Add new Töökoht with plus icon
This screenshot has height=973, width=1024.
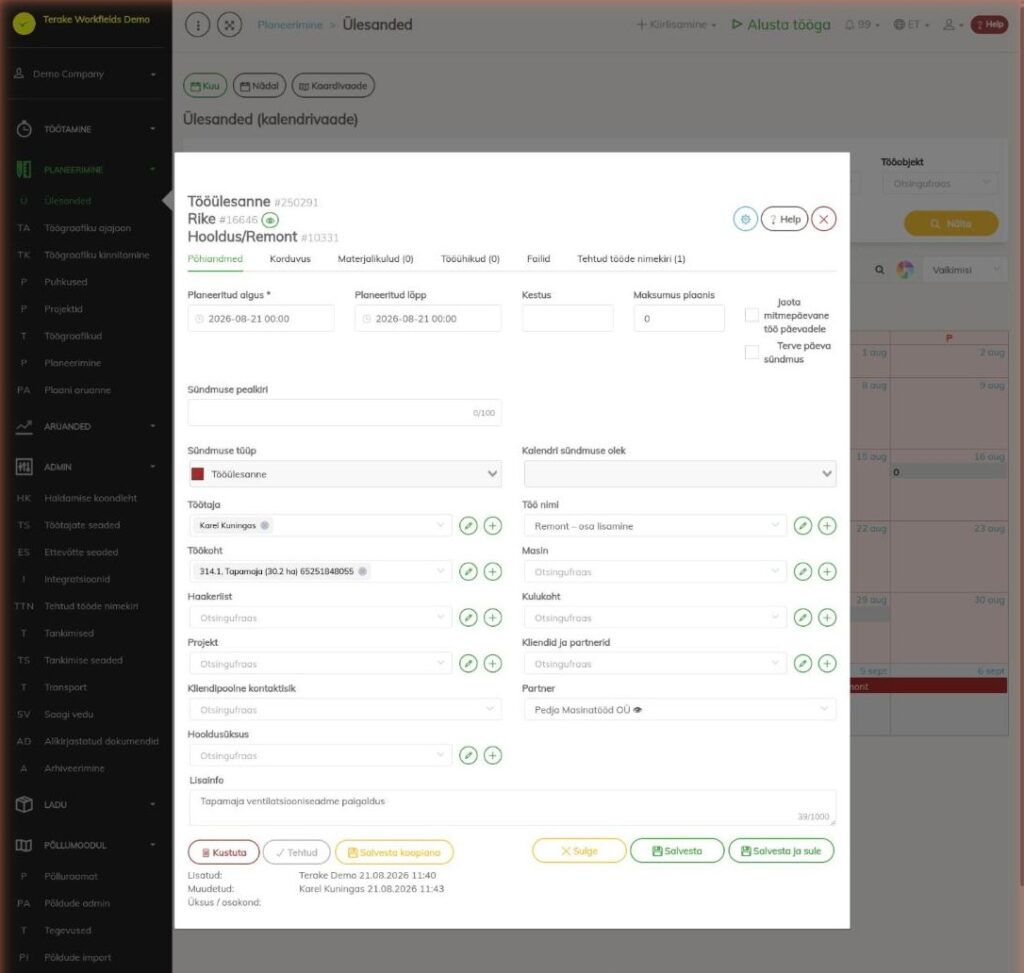pos(492,571)
